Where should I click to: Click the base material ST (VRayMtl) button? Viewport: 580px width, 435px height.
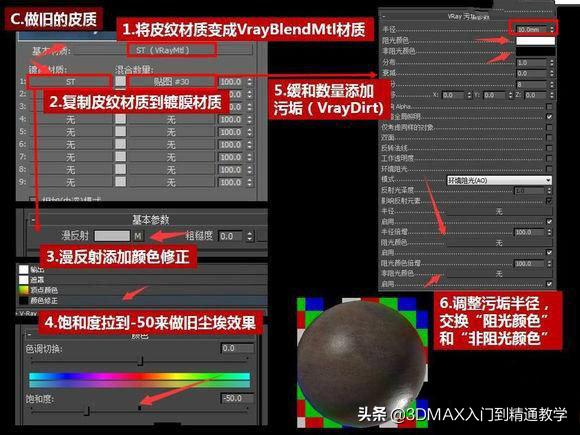tap(171, 50)
